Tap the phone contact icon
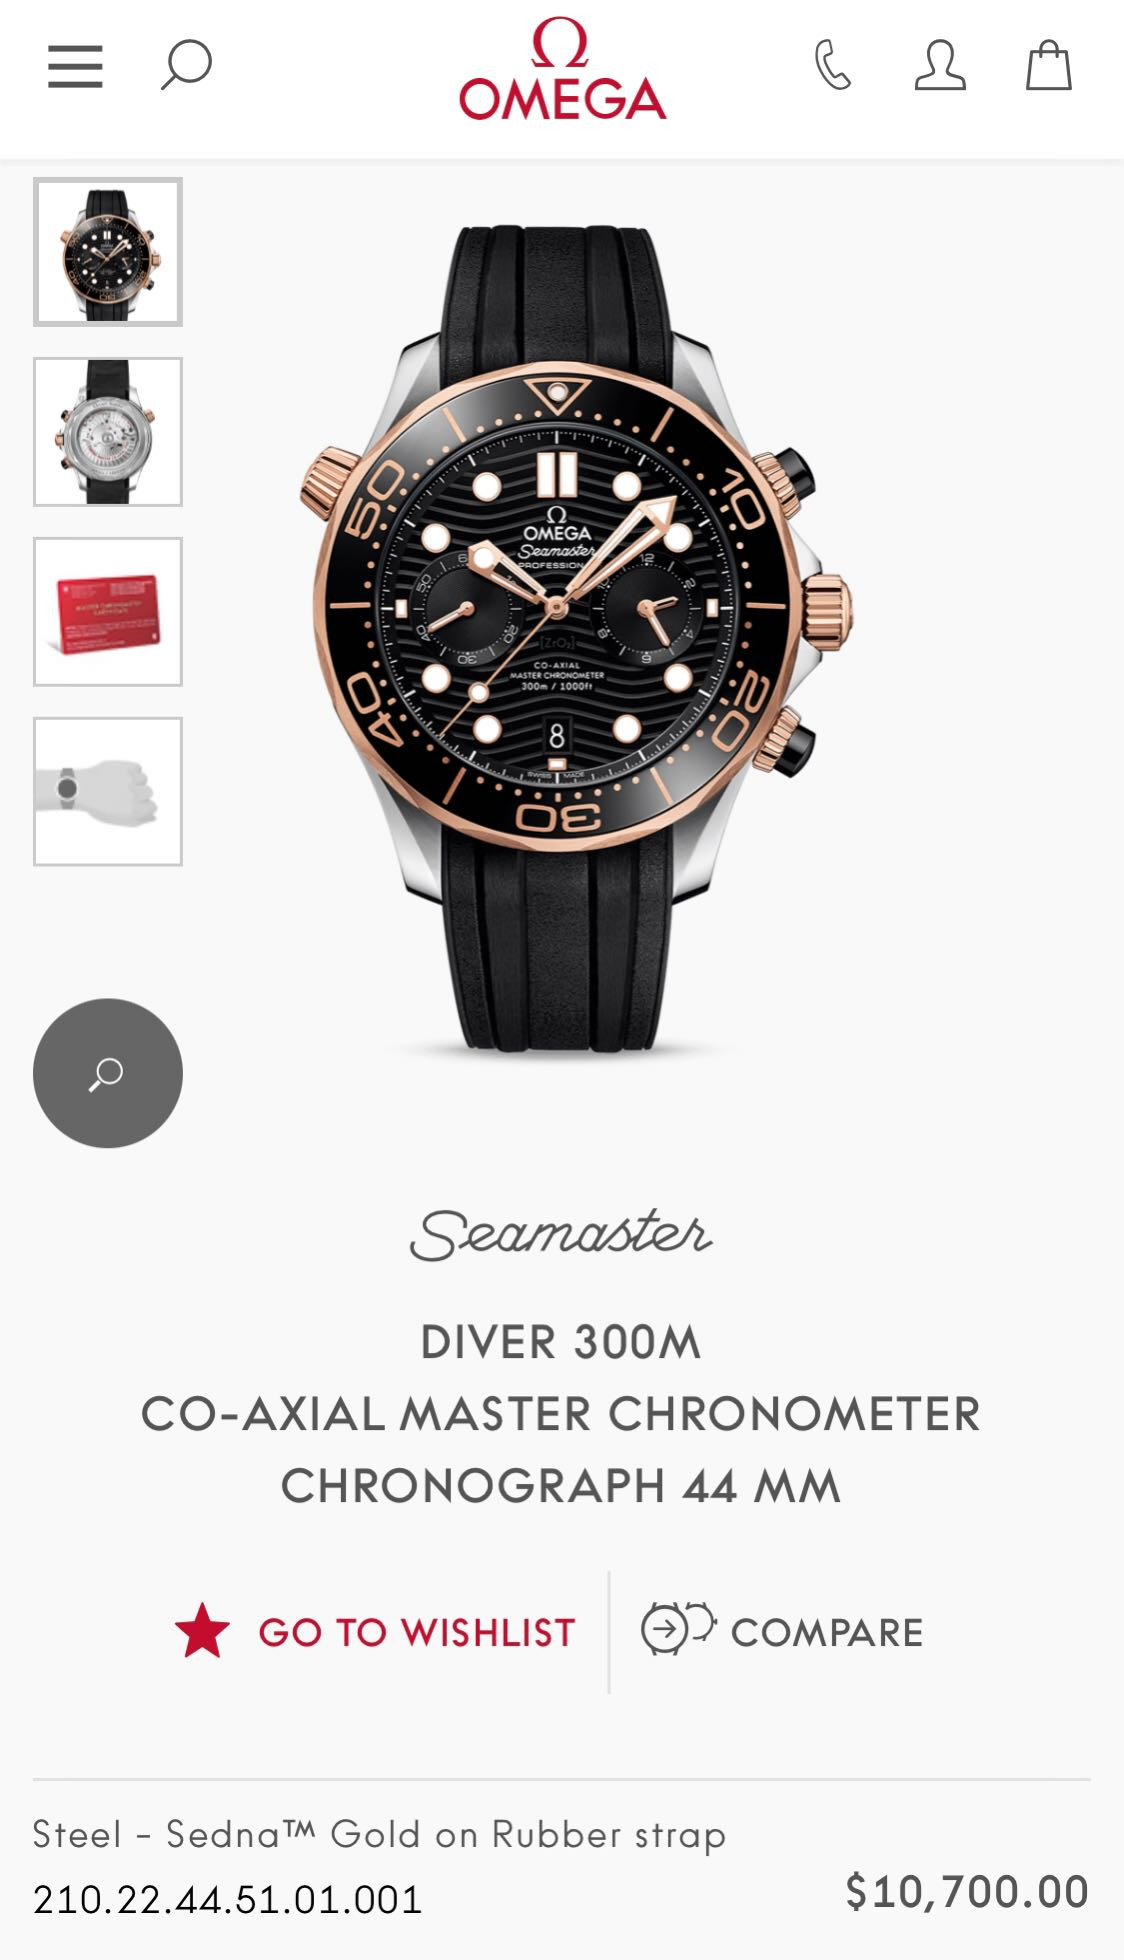Viewport: 1124px width, 1960px height. click(832, 66)
